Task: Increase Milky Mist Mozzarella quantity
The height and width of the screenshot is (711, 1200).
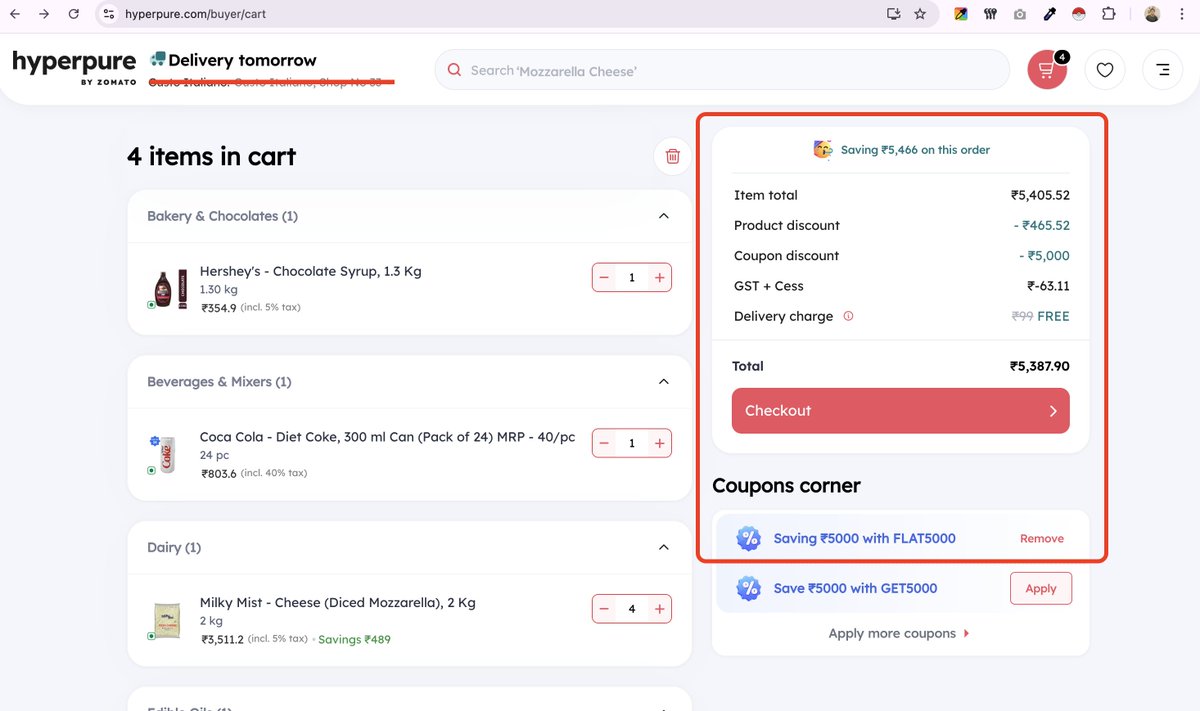Action: point(659,609)
